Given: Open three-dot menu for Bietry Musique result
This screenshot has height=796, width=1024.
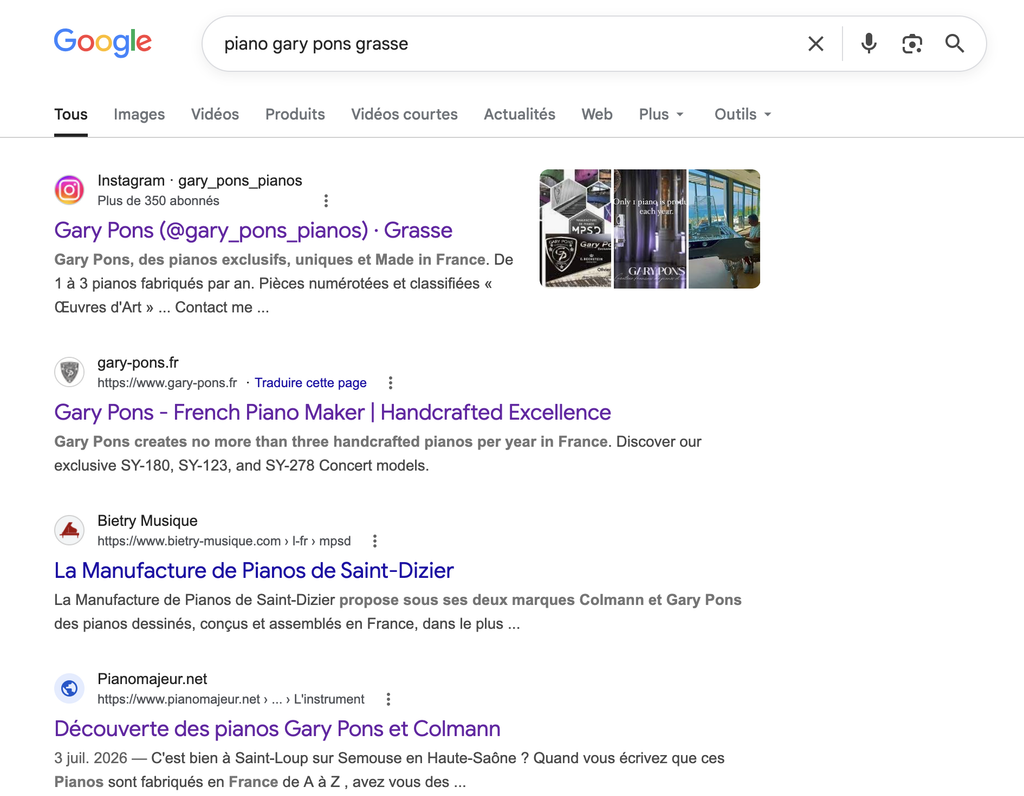Looking at the screenshot, I should pos(375,541).
